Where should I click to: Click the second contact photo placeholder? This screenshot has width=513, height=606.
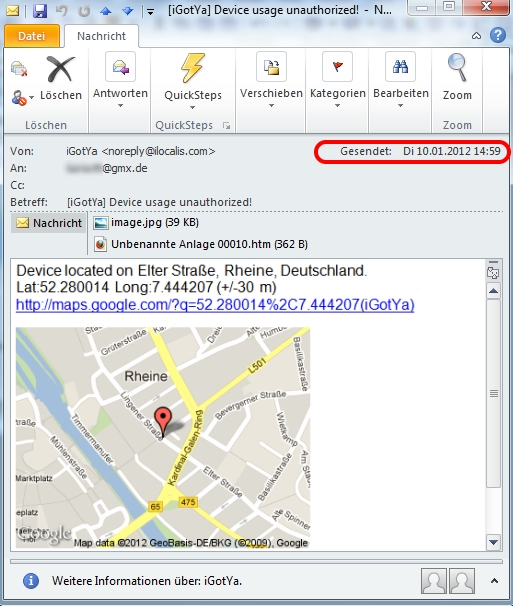pyautogui.click(x=462, y=580)
